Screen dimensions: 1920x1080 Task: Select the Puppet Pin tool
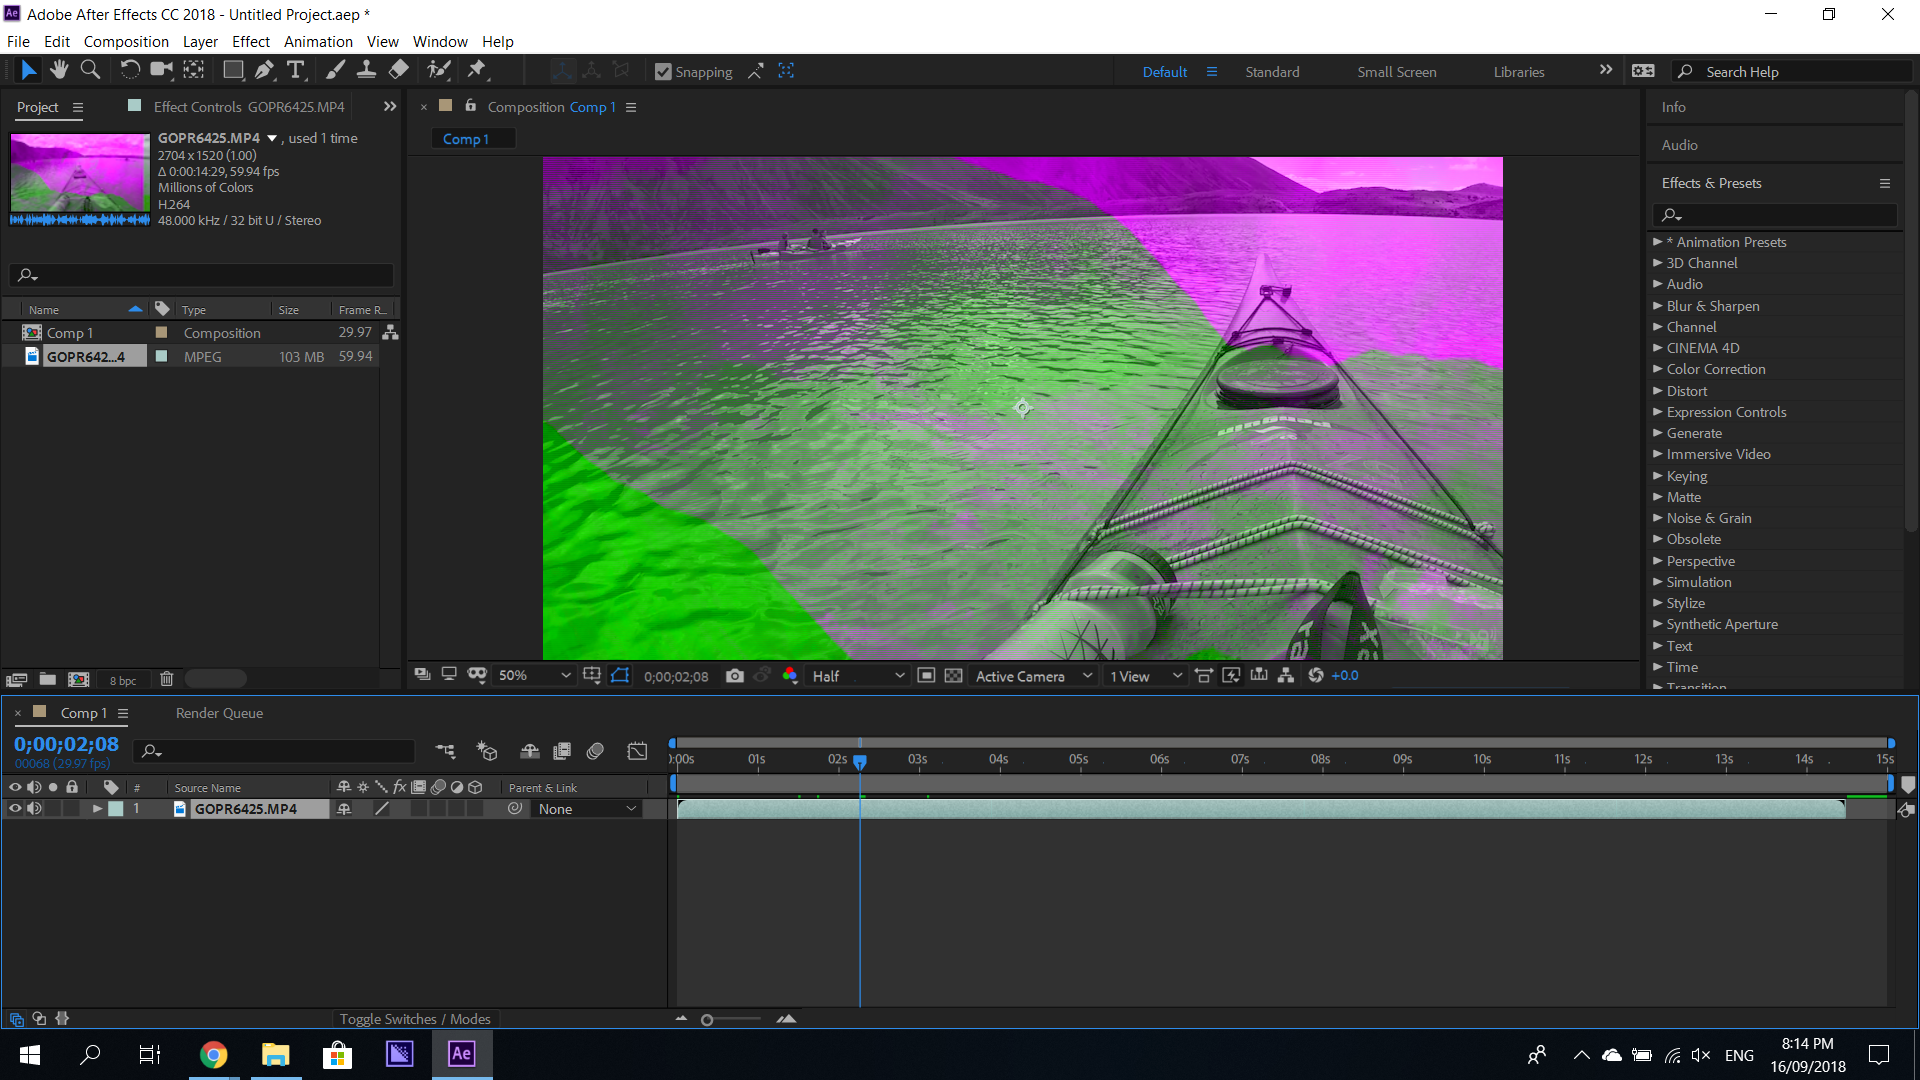(x=477, y=70)
